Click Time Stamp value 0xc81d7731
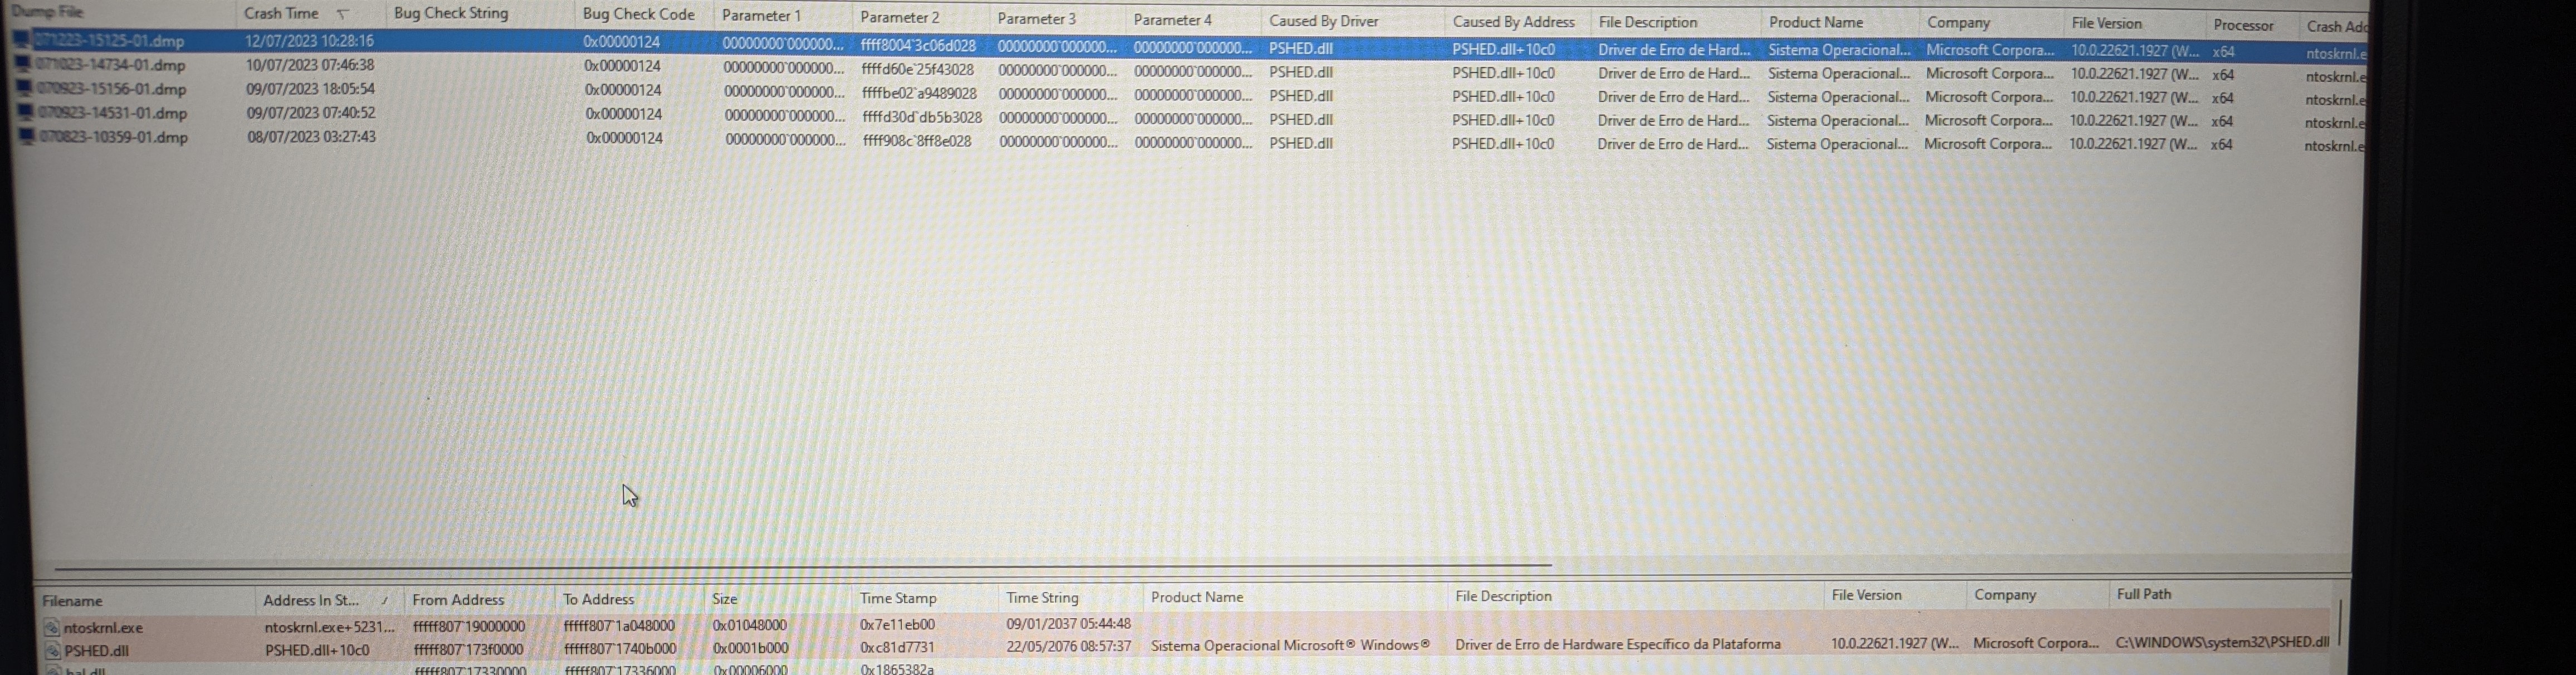Viewport: 2576px width, 675px height. click(897, 648)
